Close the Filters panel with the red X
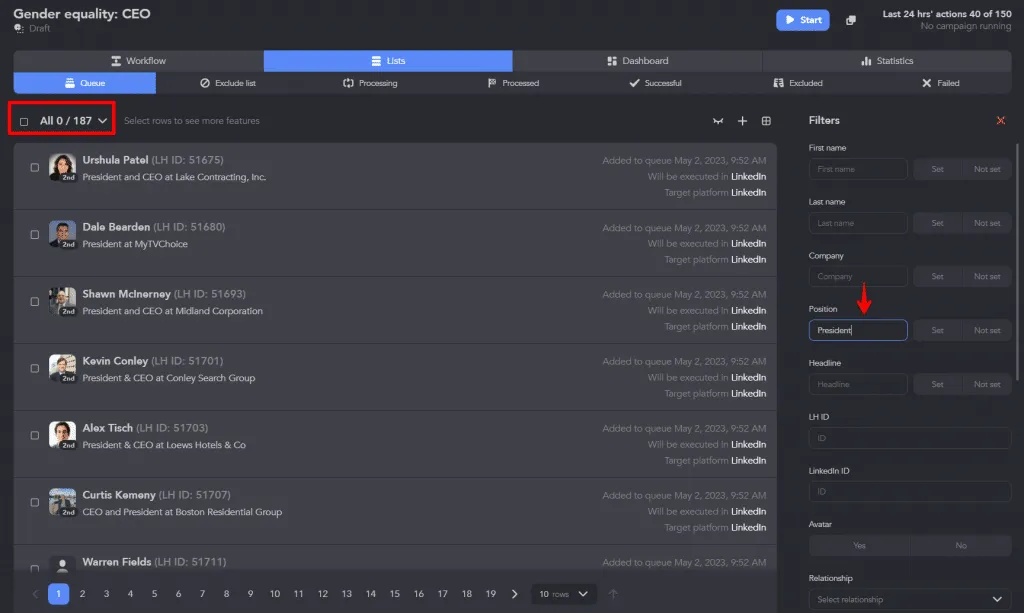This screenshot has height=613, width=1024. 1000,120
